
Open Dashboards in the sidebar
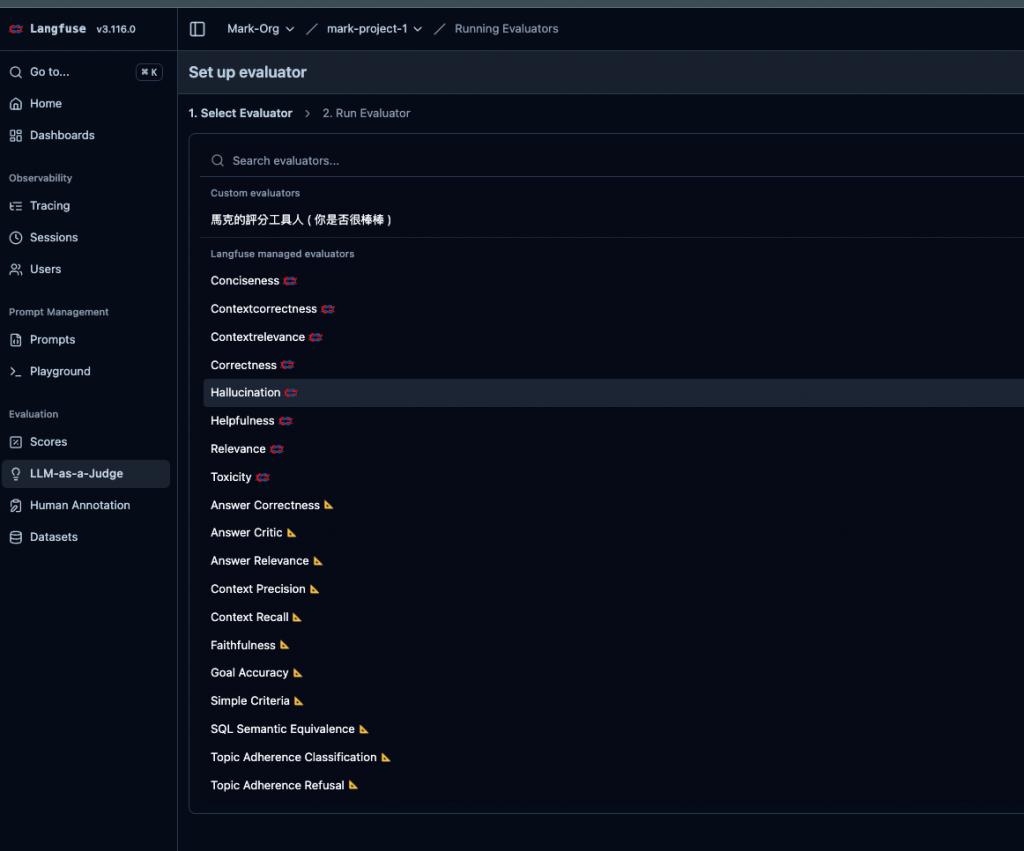point(86,135)
